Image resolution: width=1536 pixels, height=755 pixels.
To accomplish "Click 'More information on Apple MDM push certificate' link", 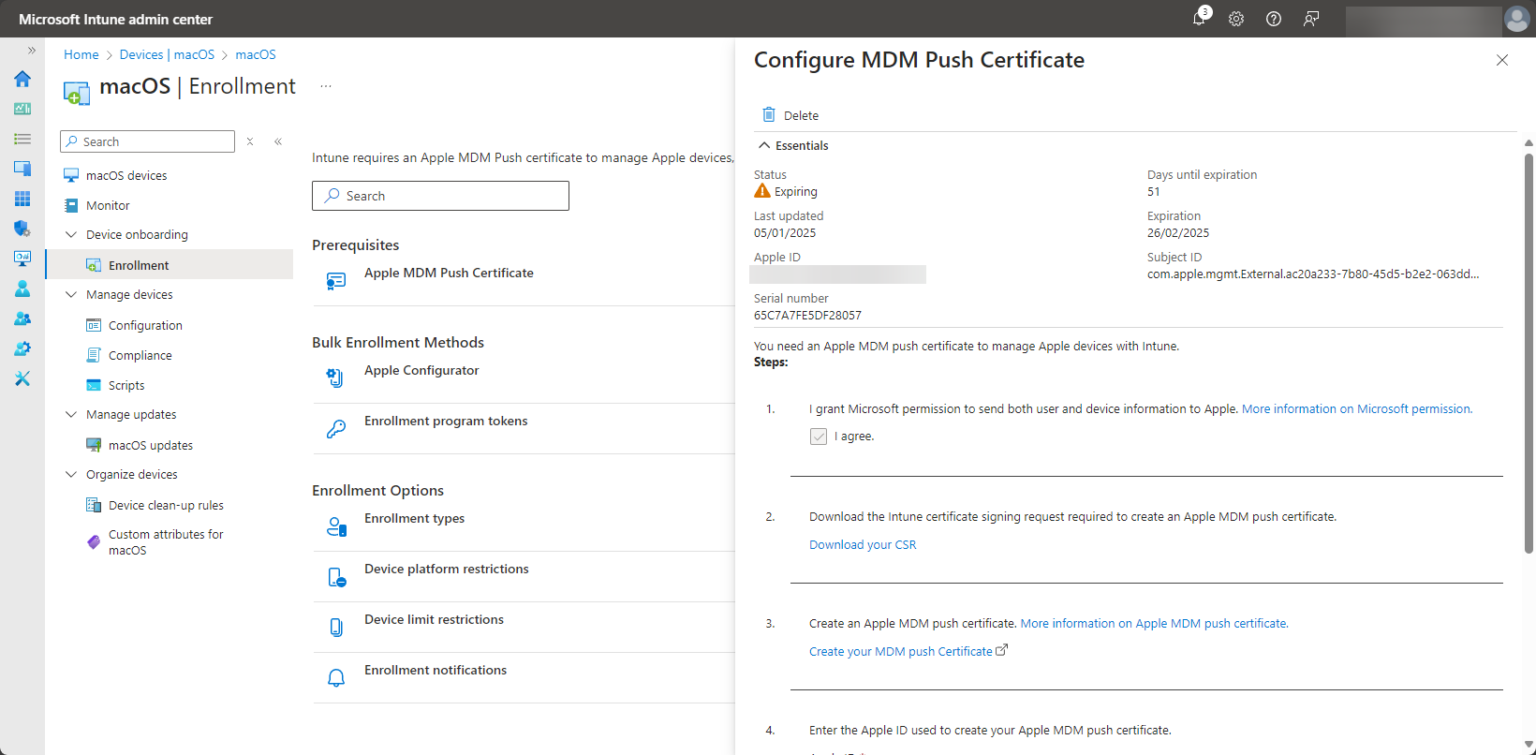I will pyautogui.click(x=1154, y=623).
